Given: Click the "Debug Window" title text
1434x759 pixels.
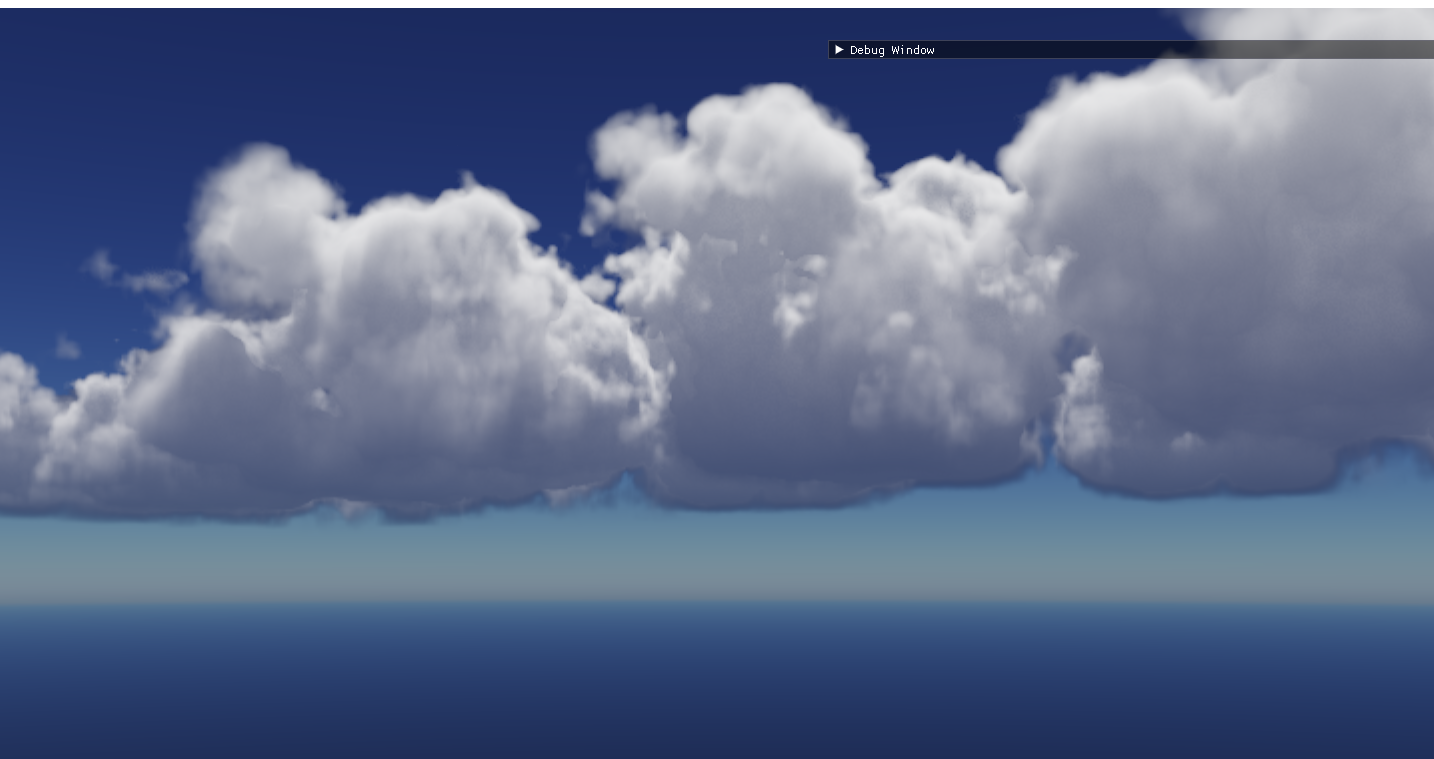Looking at the screenshot, I should coord(892,50).
